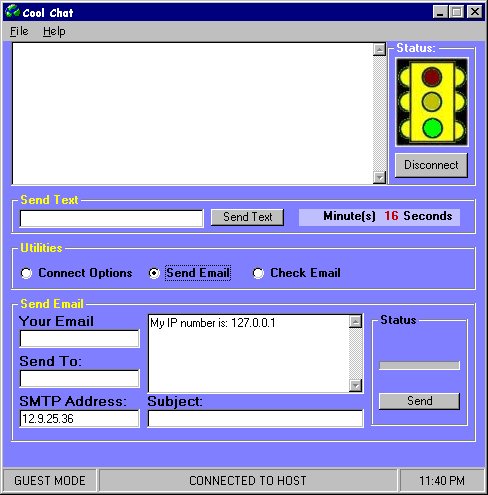Click the yellow middle traffic light
This screenshot has height=495, width=488.
click(x=432, y=102)
